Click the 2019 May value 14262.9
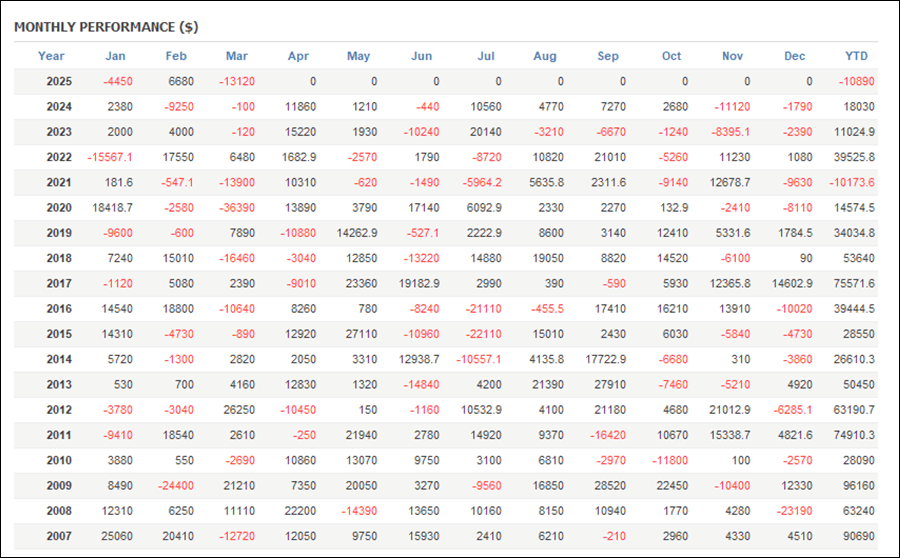 click(357, 233)
